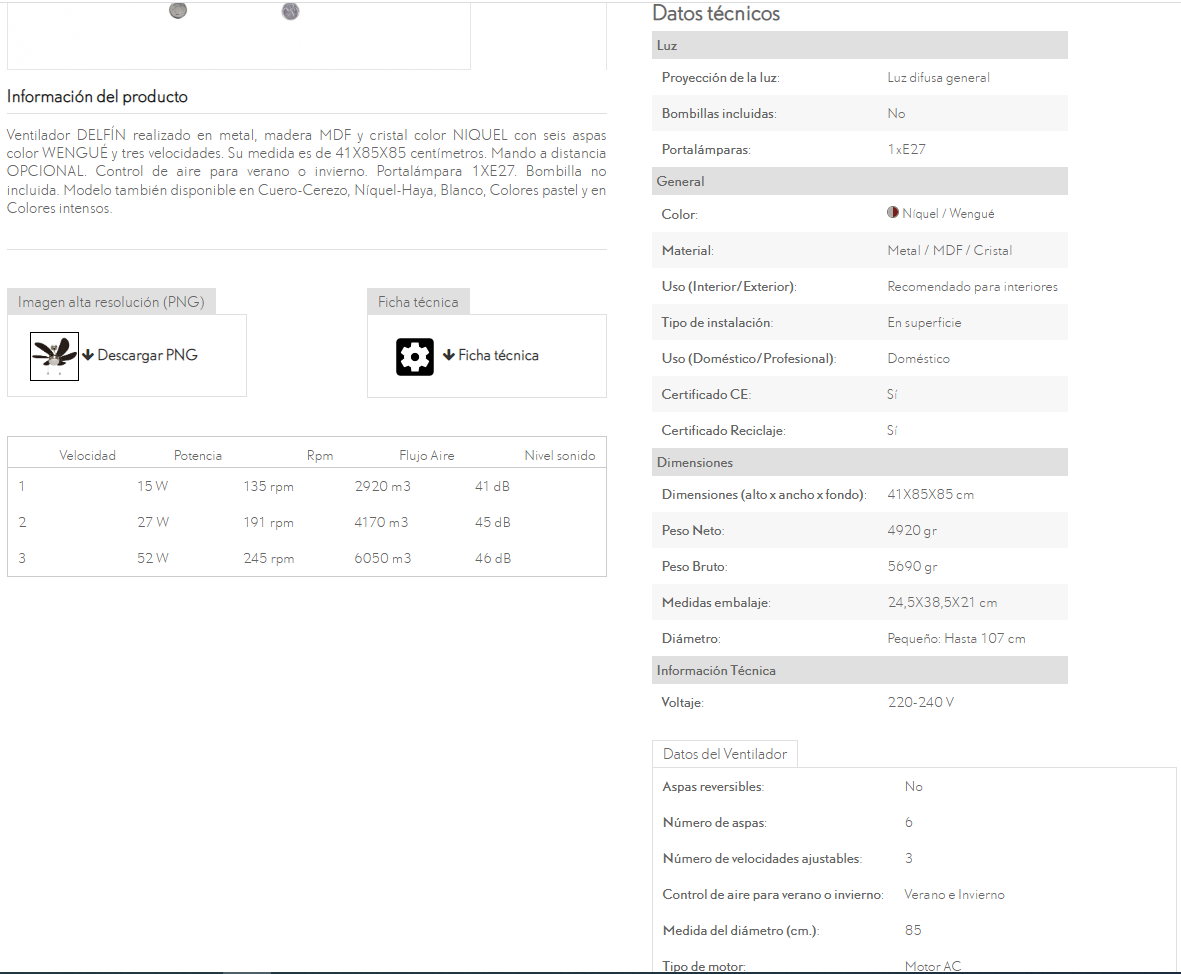Select the left gray image thumbnail dot
This screenshot has width=1181, height=974.
coord(178,11)
